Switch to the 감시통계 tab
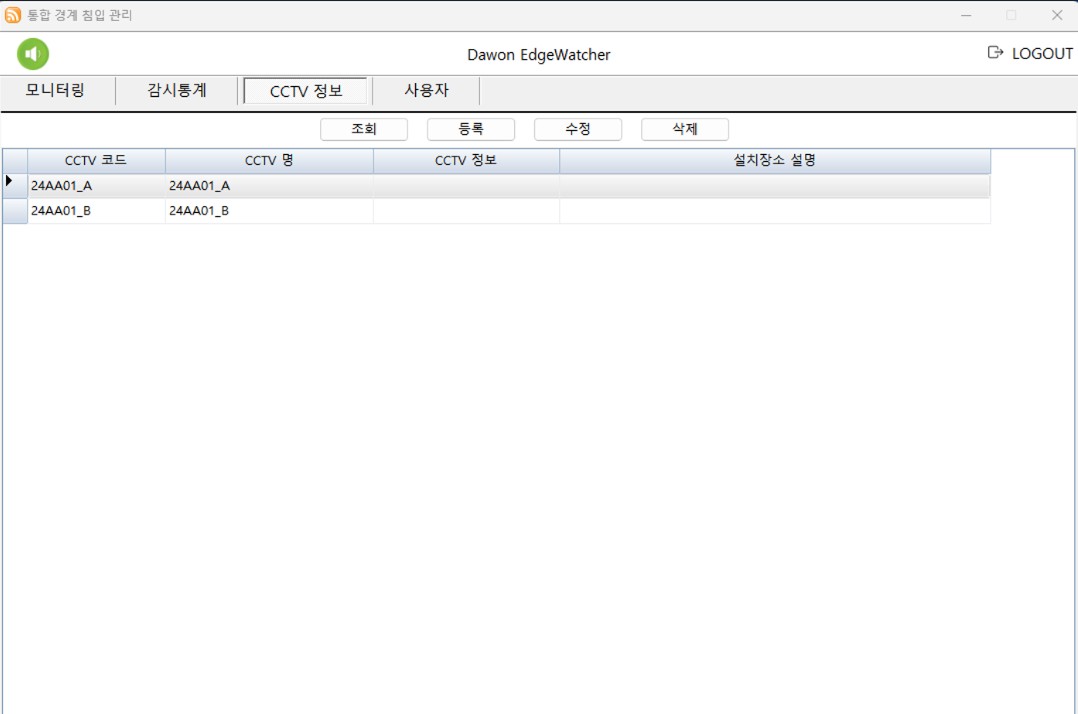The image size is (1078, 714). pos(177,91)
